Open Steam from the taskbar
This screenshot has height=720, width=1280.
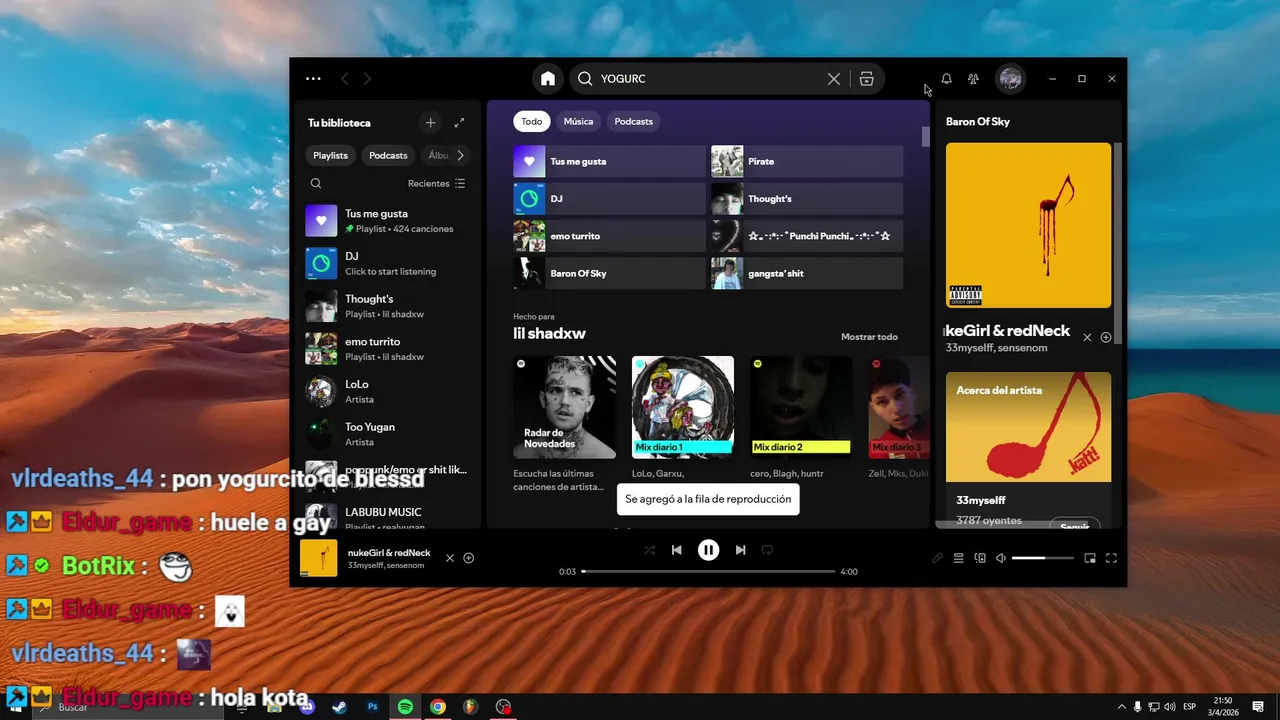pyautogui.click(x=340, y=706)
